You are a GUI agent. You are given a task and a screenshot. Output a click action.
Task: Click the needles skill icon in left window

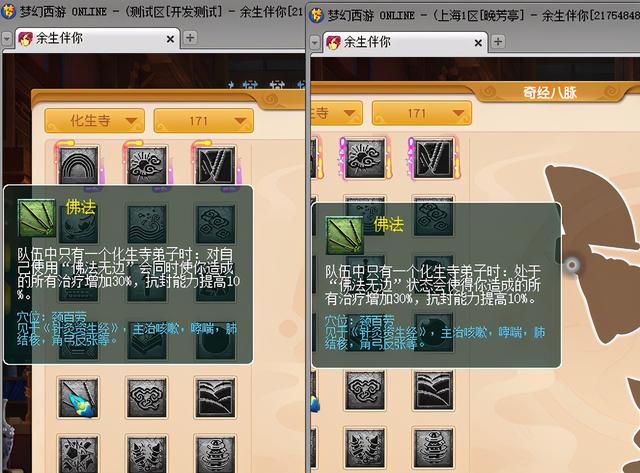(x=215, y=164)
